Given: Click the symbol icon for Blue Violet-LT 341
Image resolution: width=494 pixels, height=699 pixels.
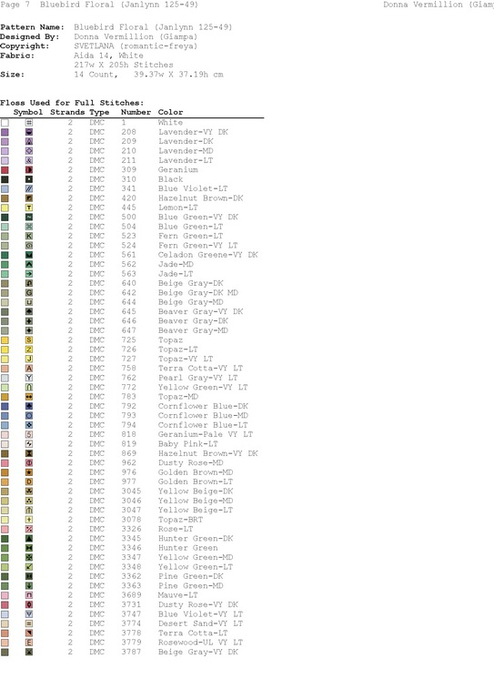Looking at the screenshot, I should [29, 189].
